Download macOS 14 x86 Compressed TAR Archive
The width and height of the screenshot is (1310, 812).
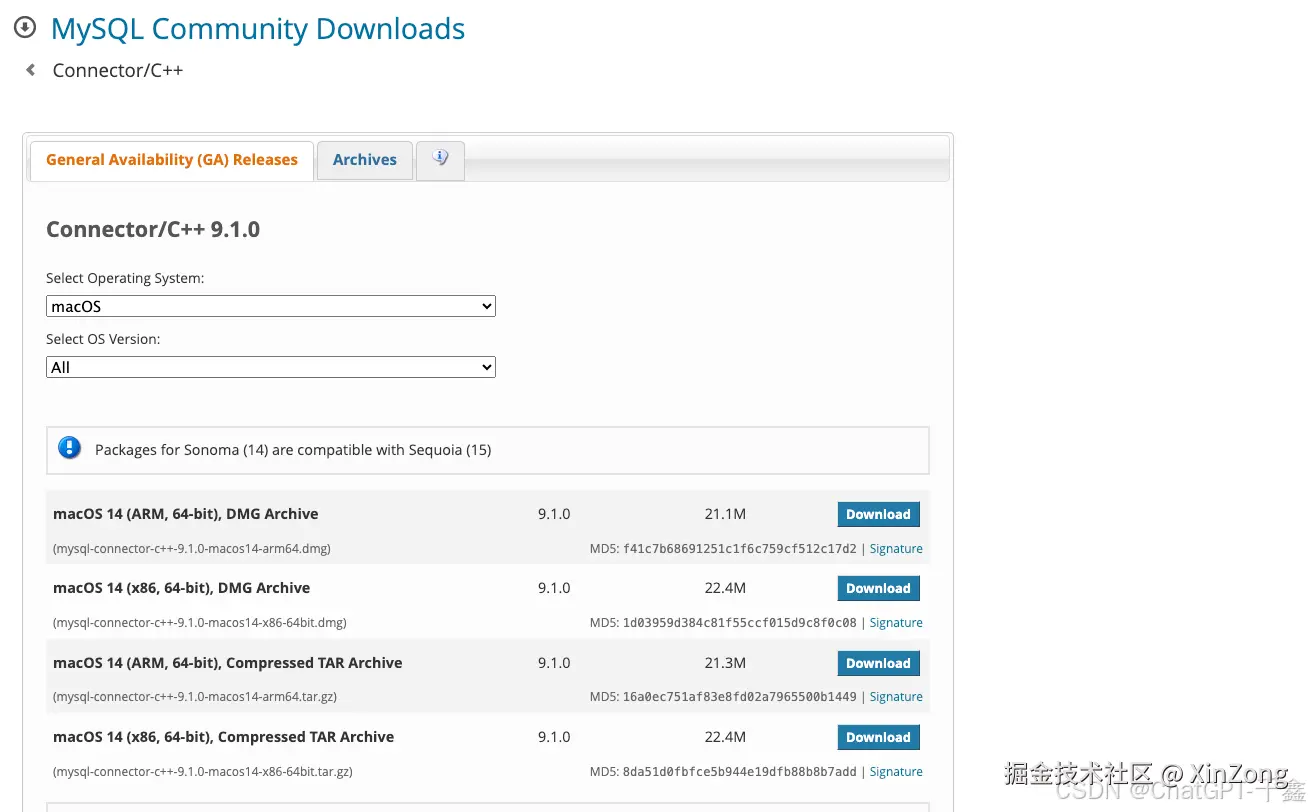878,737
